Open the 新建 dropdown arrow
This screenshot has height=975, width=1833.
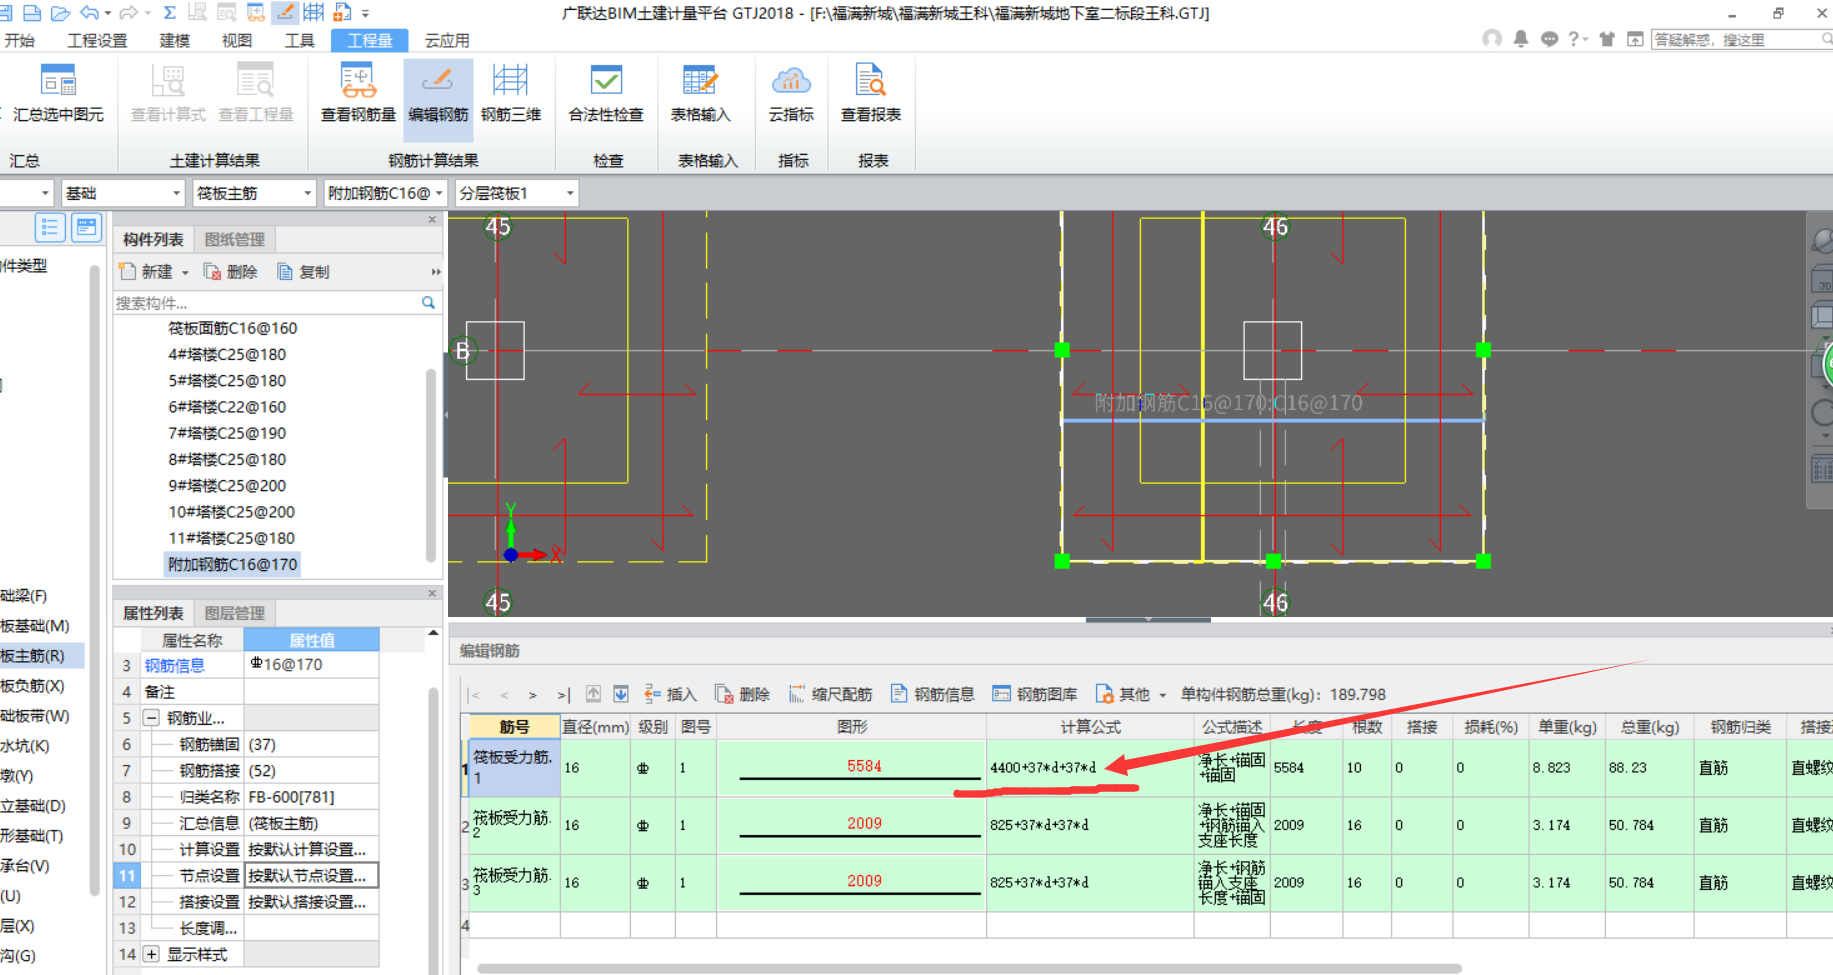[x=185, y=272]
